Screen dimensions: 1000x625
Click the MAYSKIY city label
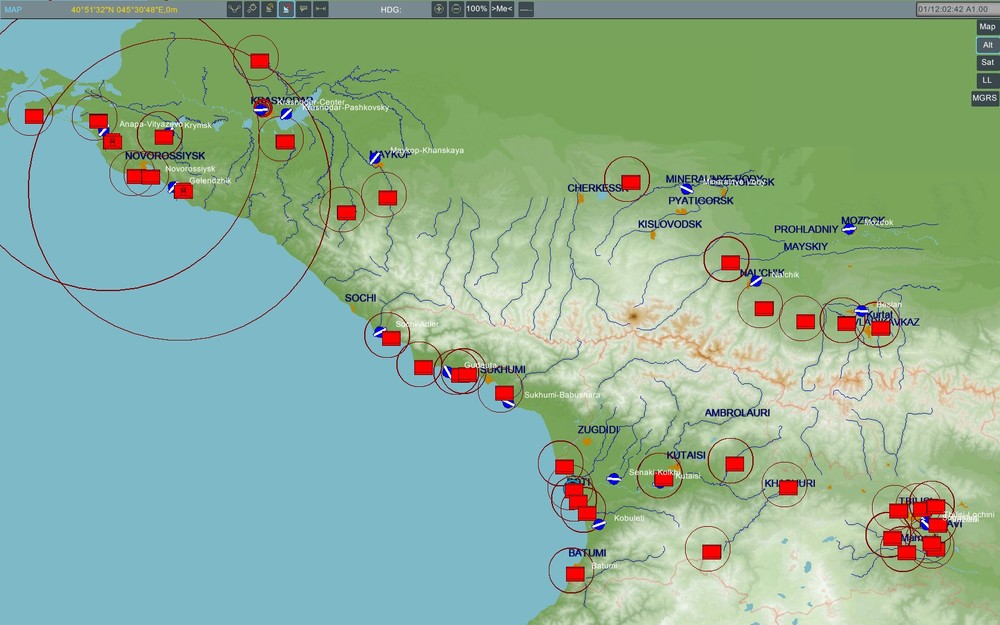pyautogui.click(x=805, y=246)
